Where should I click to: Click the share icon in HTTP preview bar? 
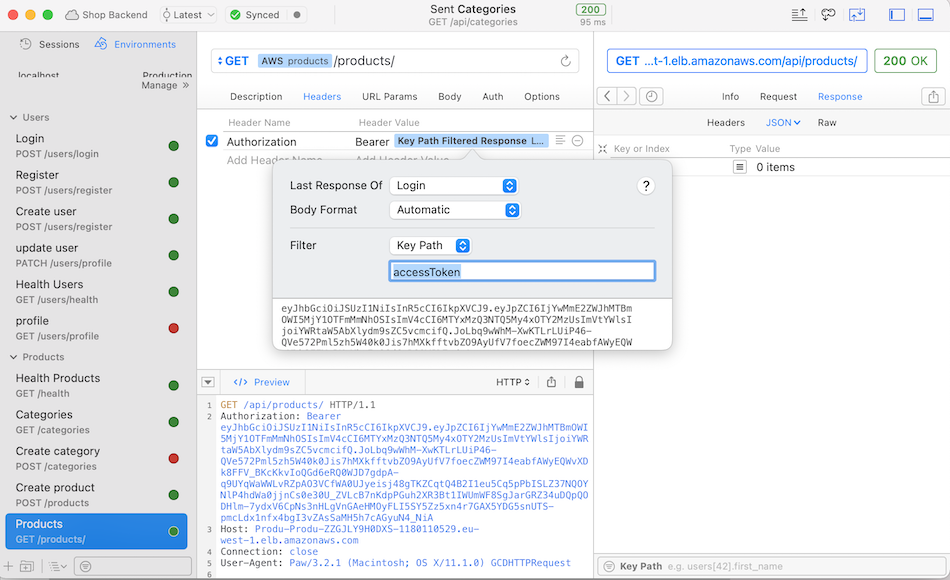point(551,382)
